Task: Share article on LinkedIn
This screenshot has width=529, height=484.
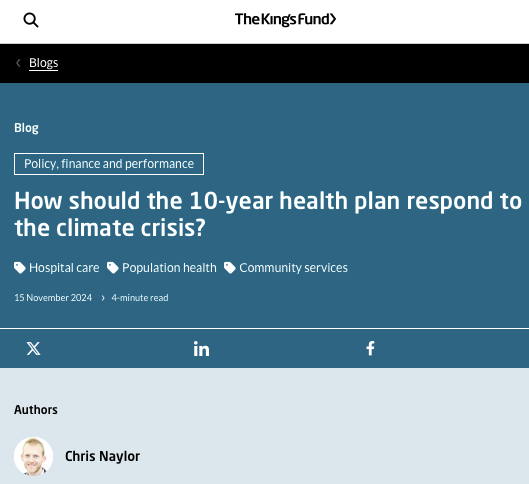Action: point(201,348)
